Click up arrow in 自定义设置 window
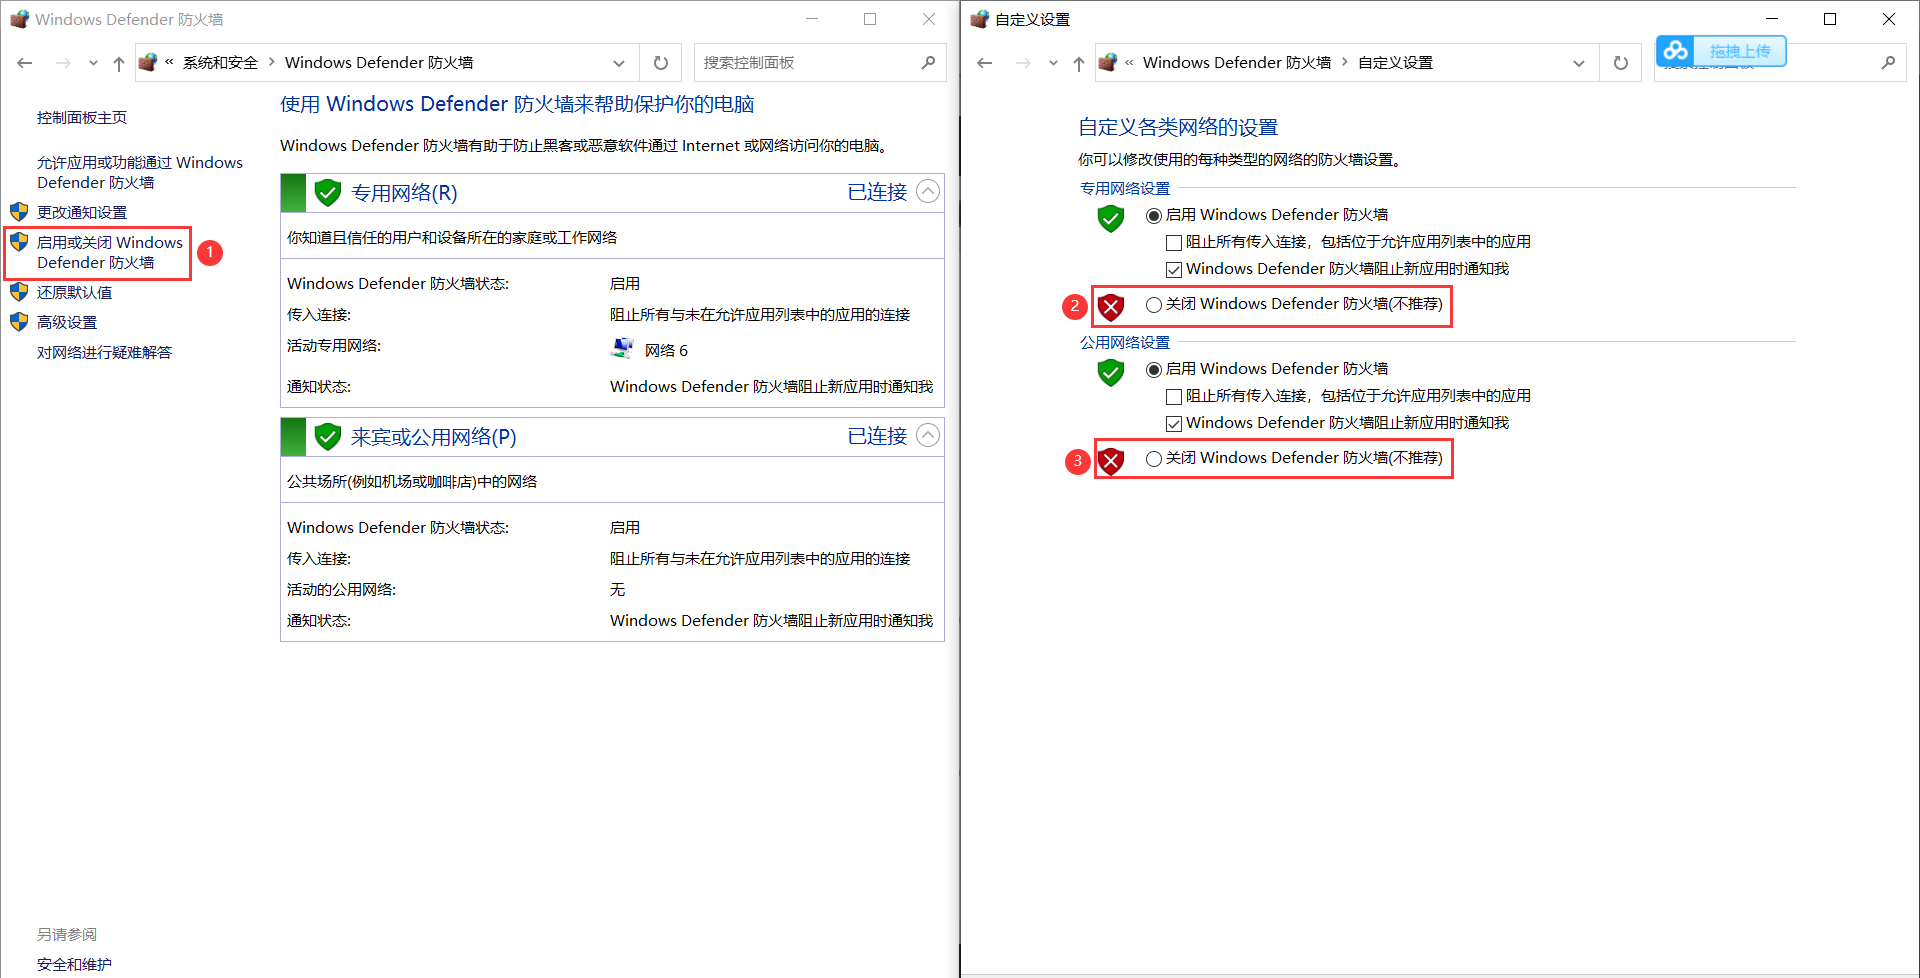Screen dimensions: 1920x978 tap(1079, 63)
